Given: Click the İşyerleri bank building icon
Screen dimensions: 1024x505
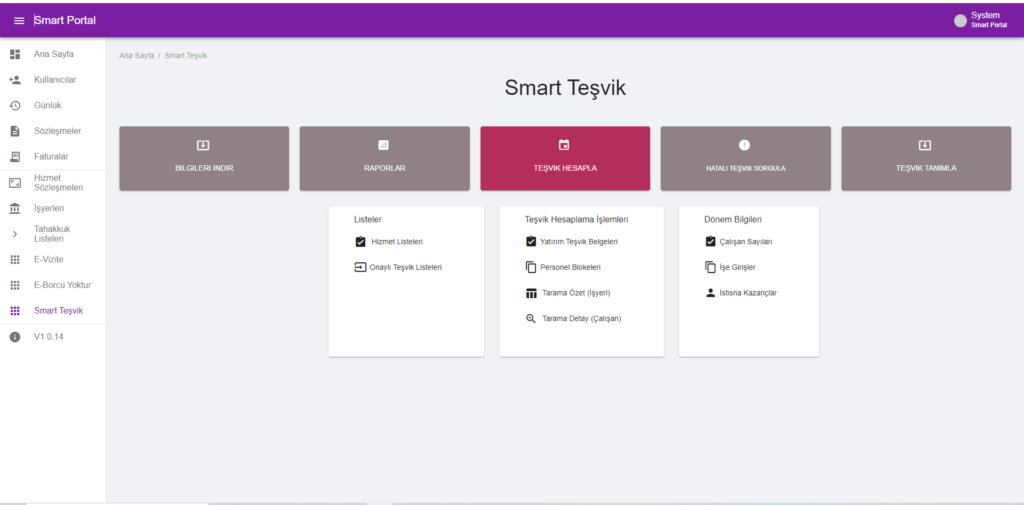Looking at the screenshot, I should [x=15, y=208].
